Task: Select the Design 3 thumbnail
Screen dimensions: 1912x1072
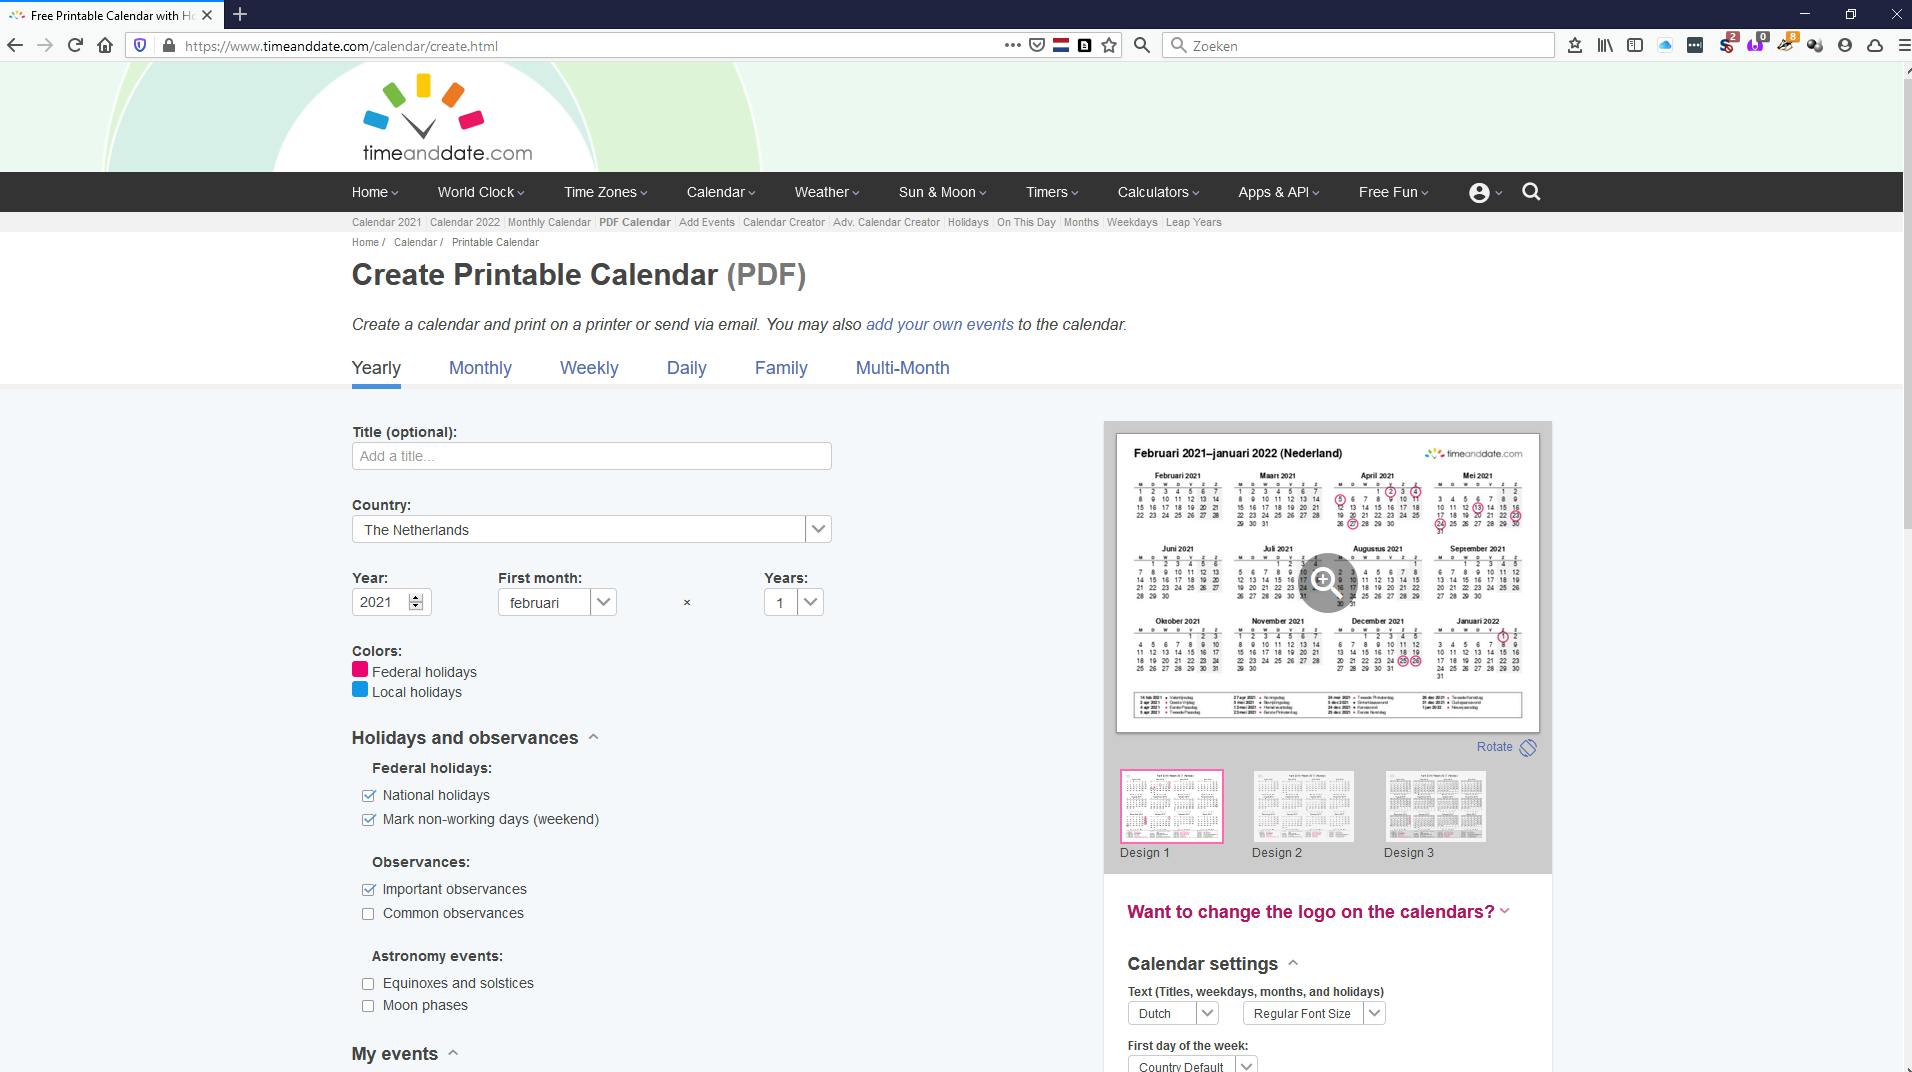Action: coord(1435,806)
